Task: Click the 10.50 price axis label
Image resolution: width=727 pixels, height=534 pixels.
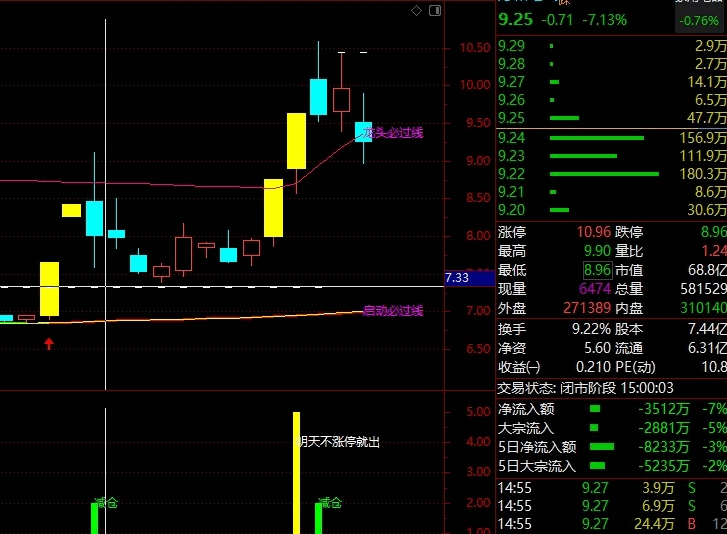Action: [x=475, y=47]
